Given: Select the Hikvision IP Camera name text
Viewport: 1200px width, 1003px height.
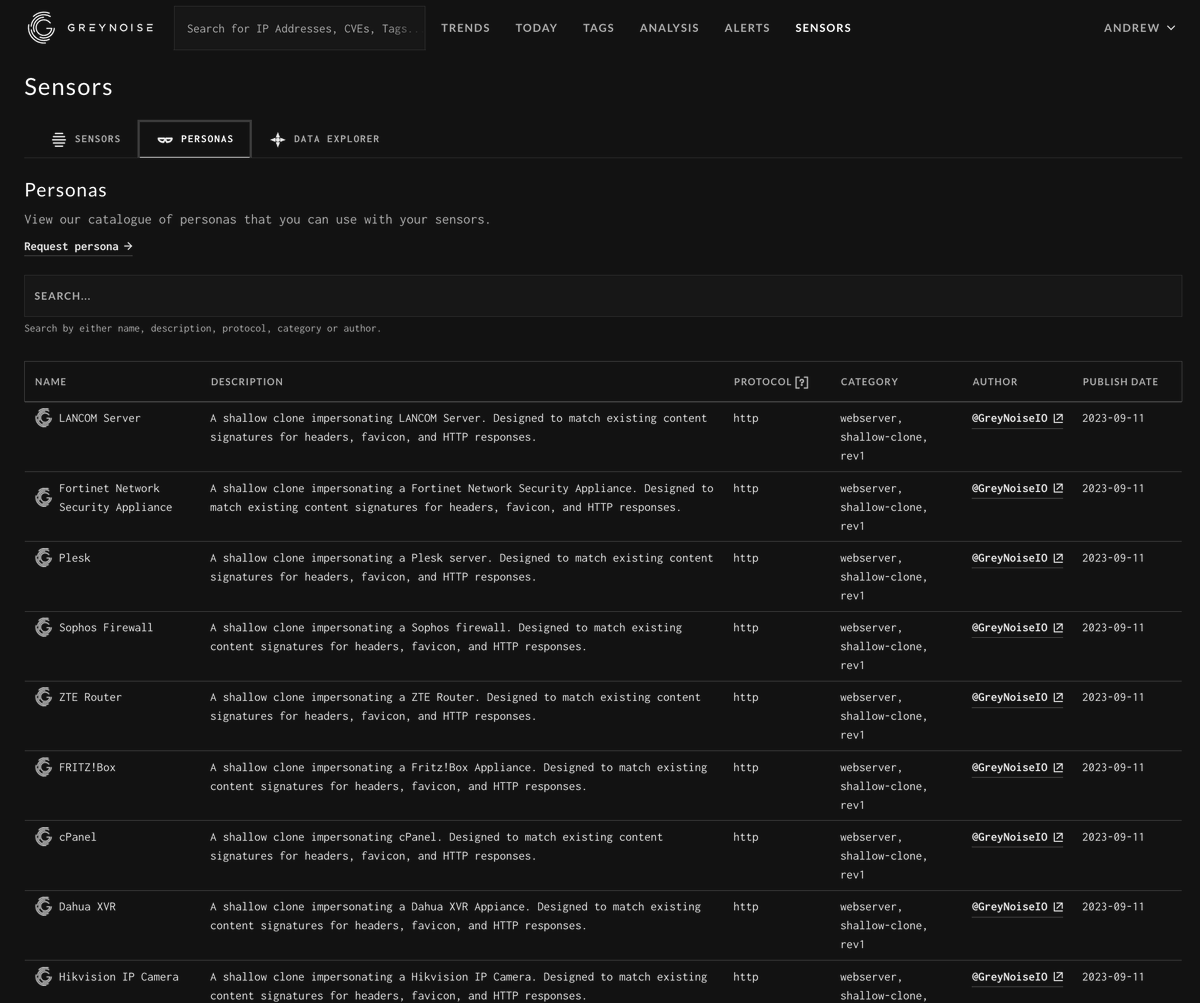Looking at the screenshot, I should click(119, 977).
